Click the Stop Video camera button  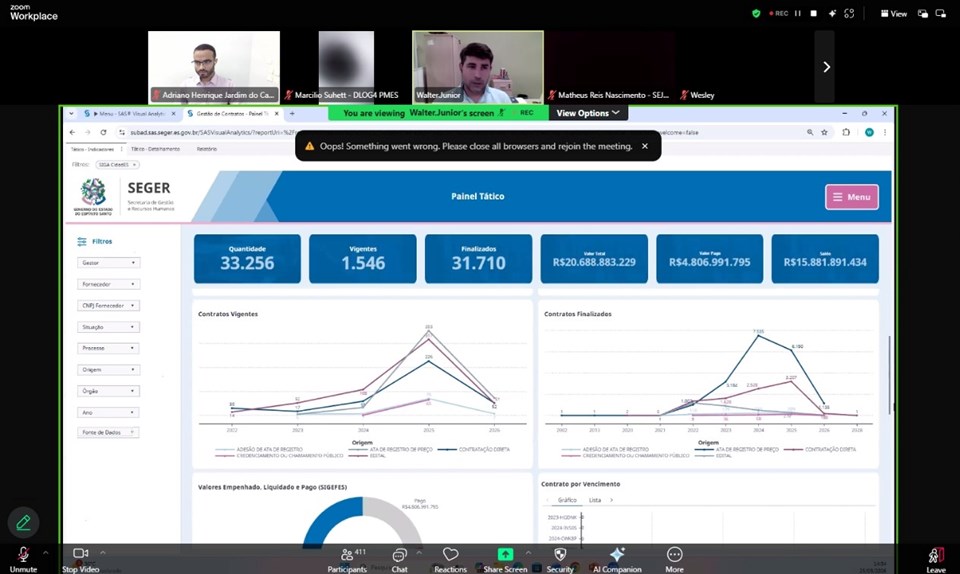[81, 555]
